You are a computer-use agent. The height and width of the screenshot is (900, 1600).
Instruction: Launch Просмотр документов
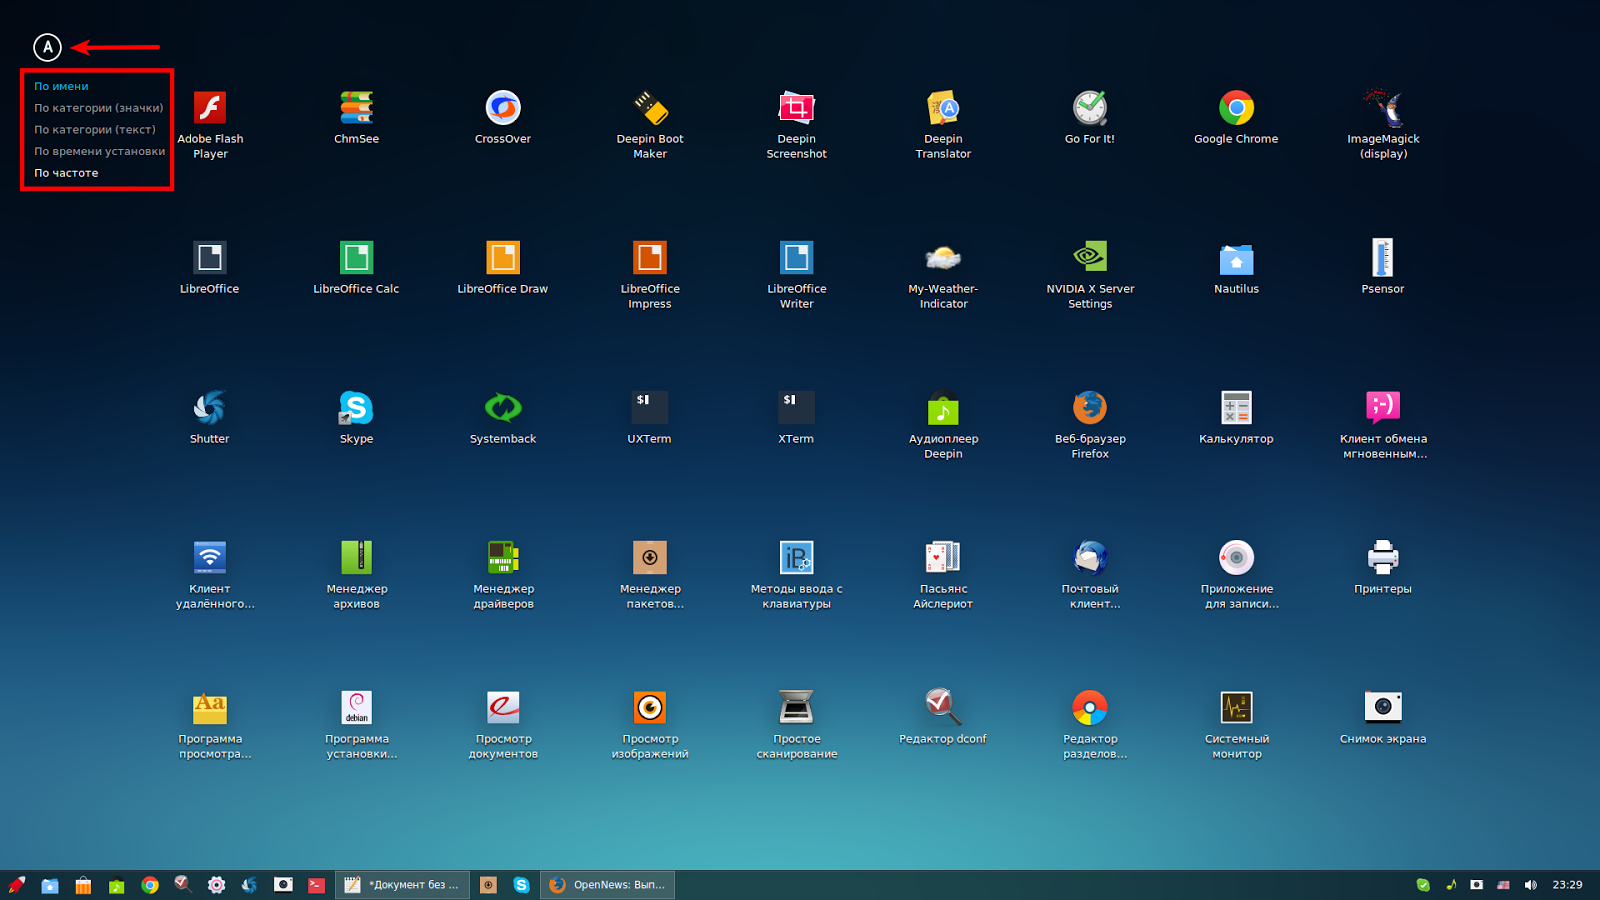pyautogui.click(x=503, y=708)
